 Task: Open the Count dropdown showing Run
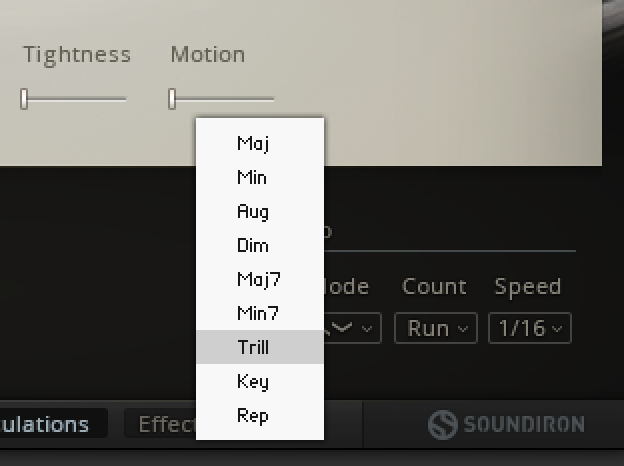click(x=434, y=328)
